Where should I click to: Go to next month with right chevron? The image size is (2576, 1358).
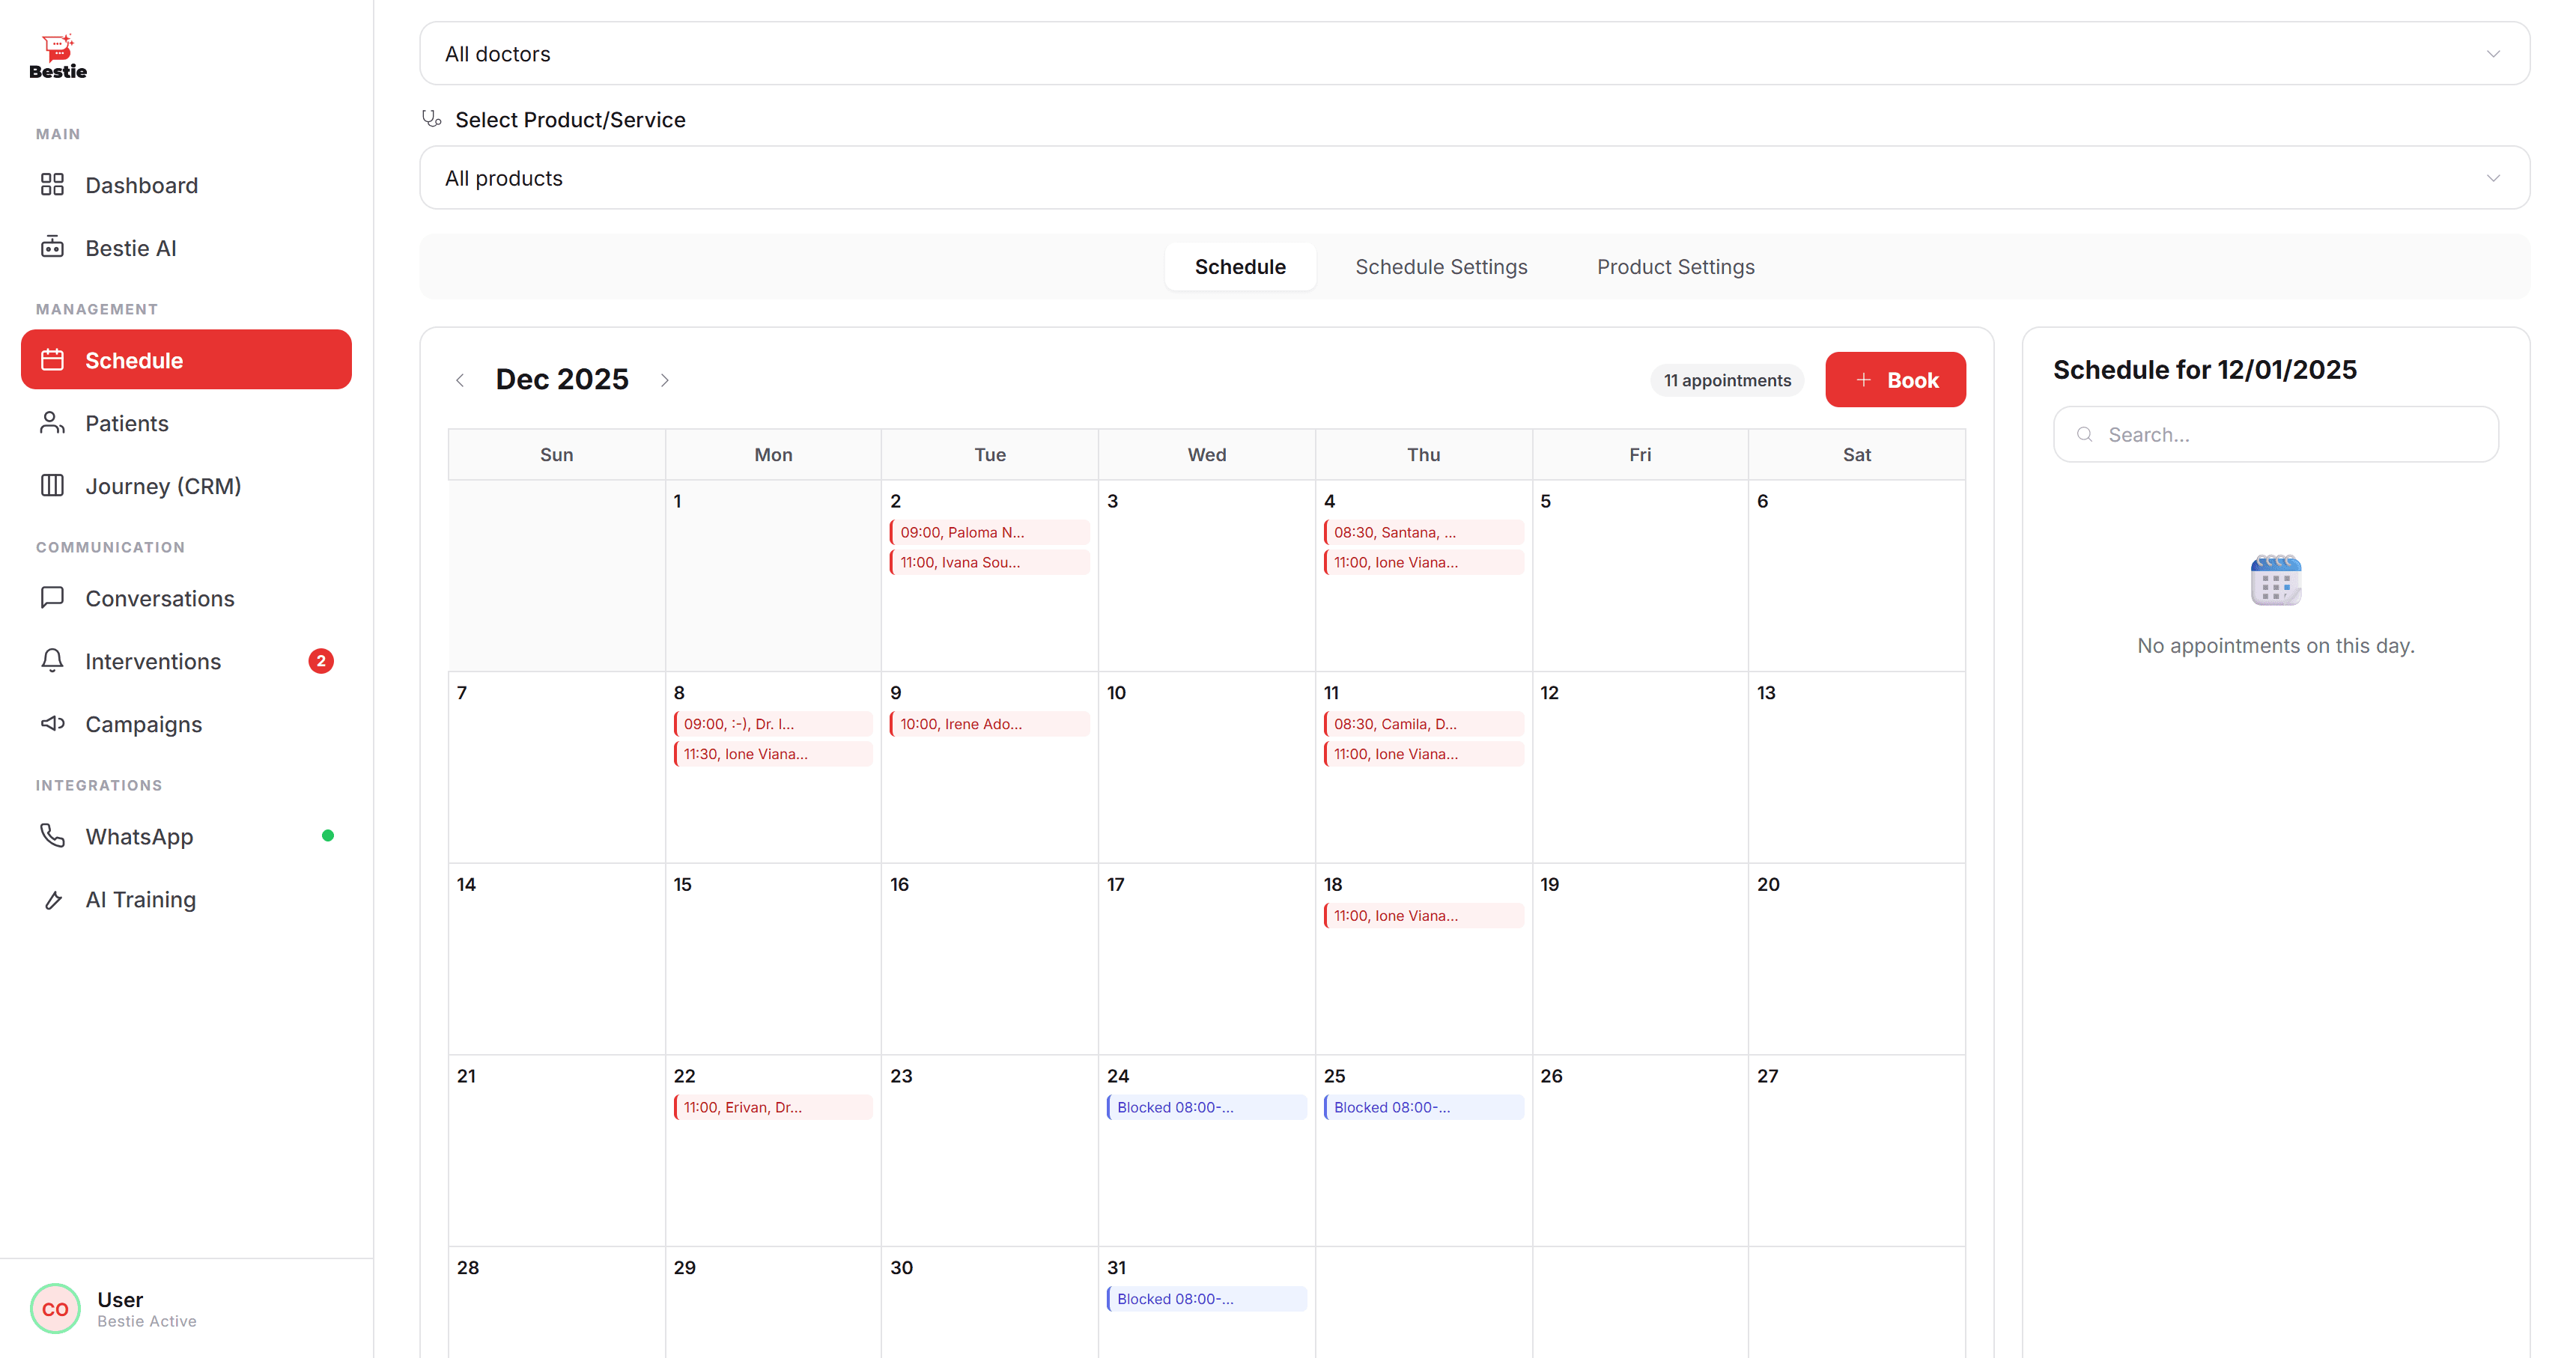665,380
